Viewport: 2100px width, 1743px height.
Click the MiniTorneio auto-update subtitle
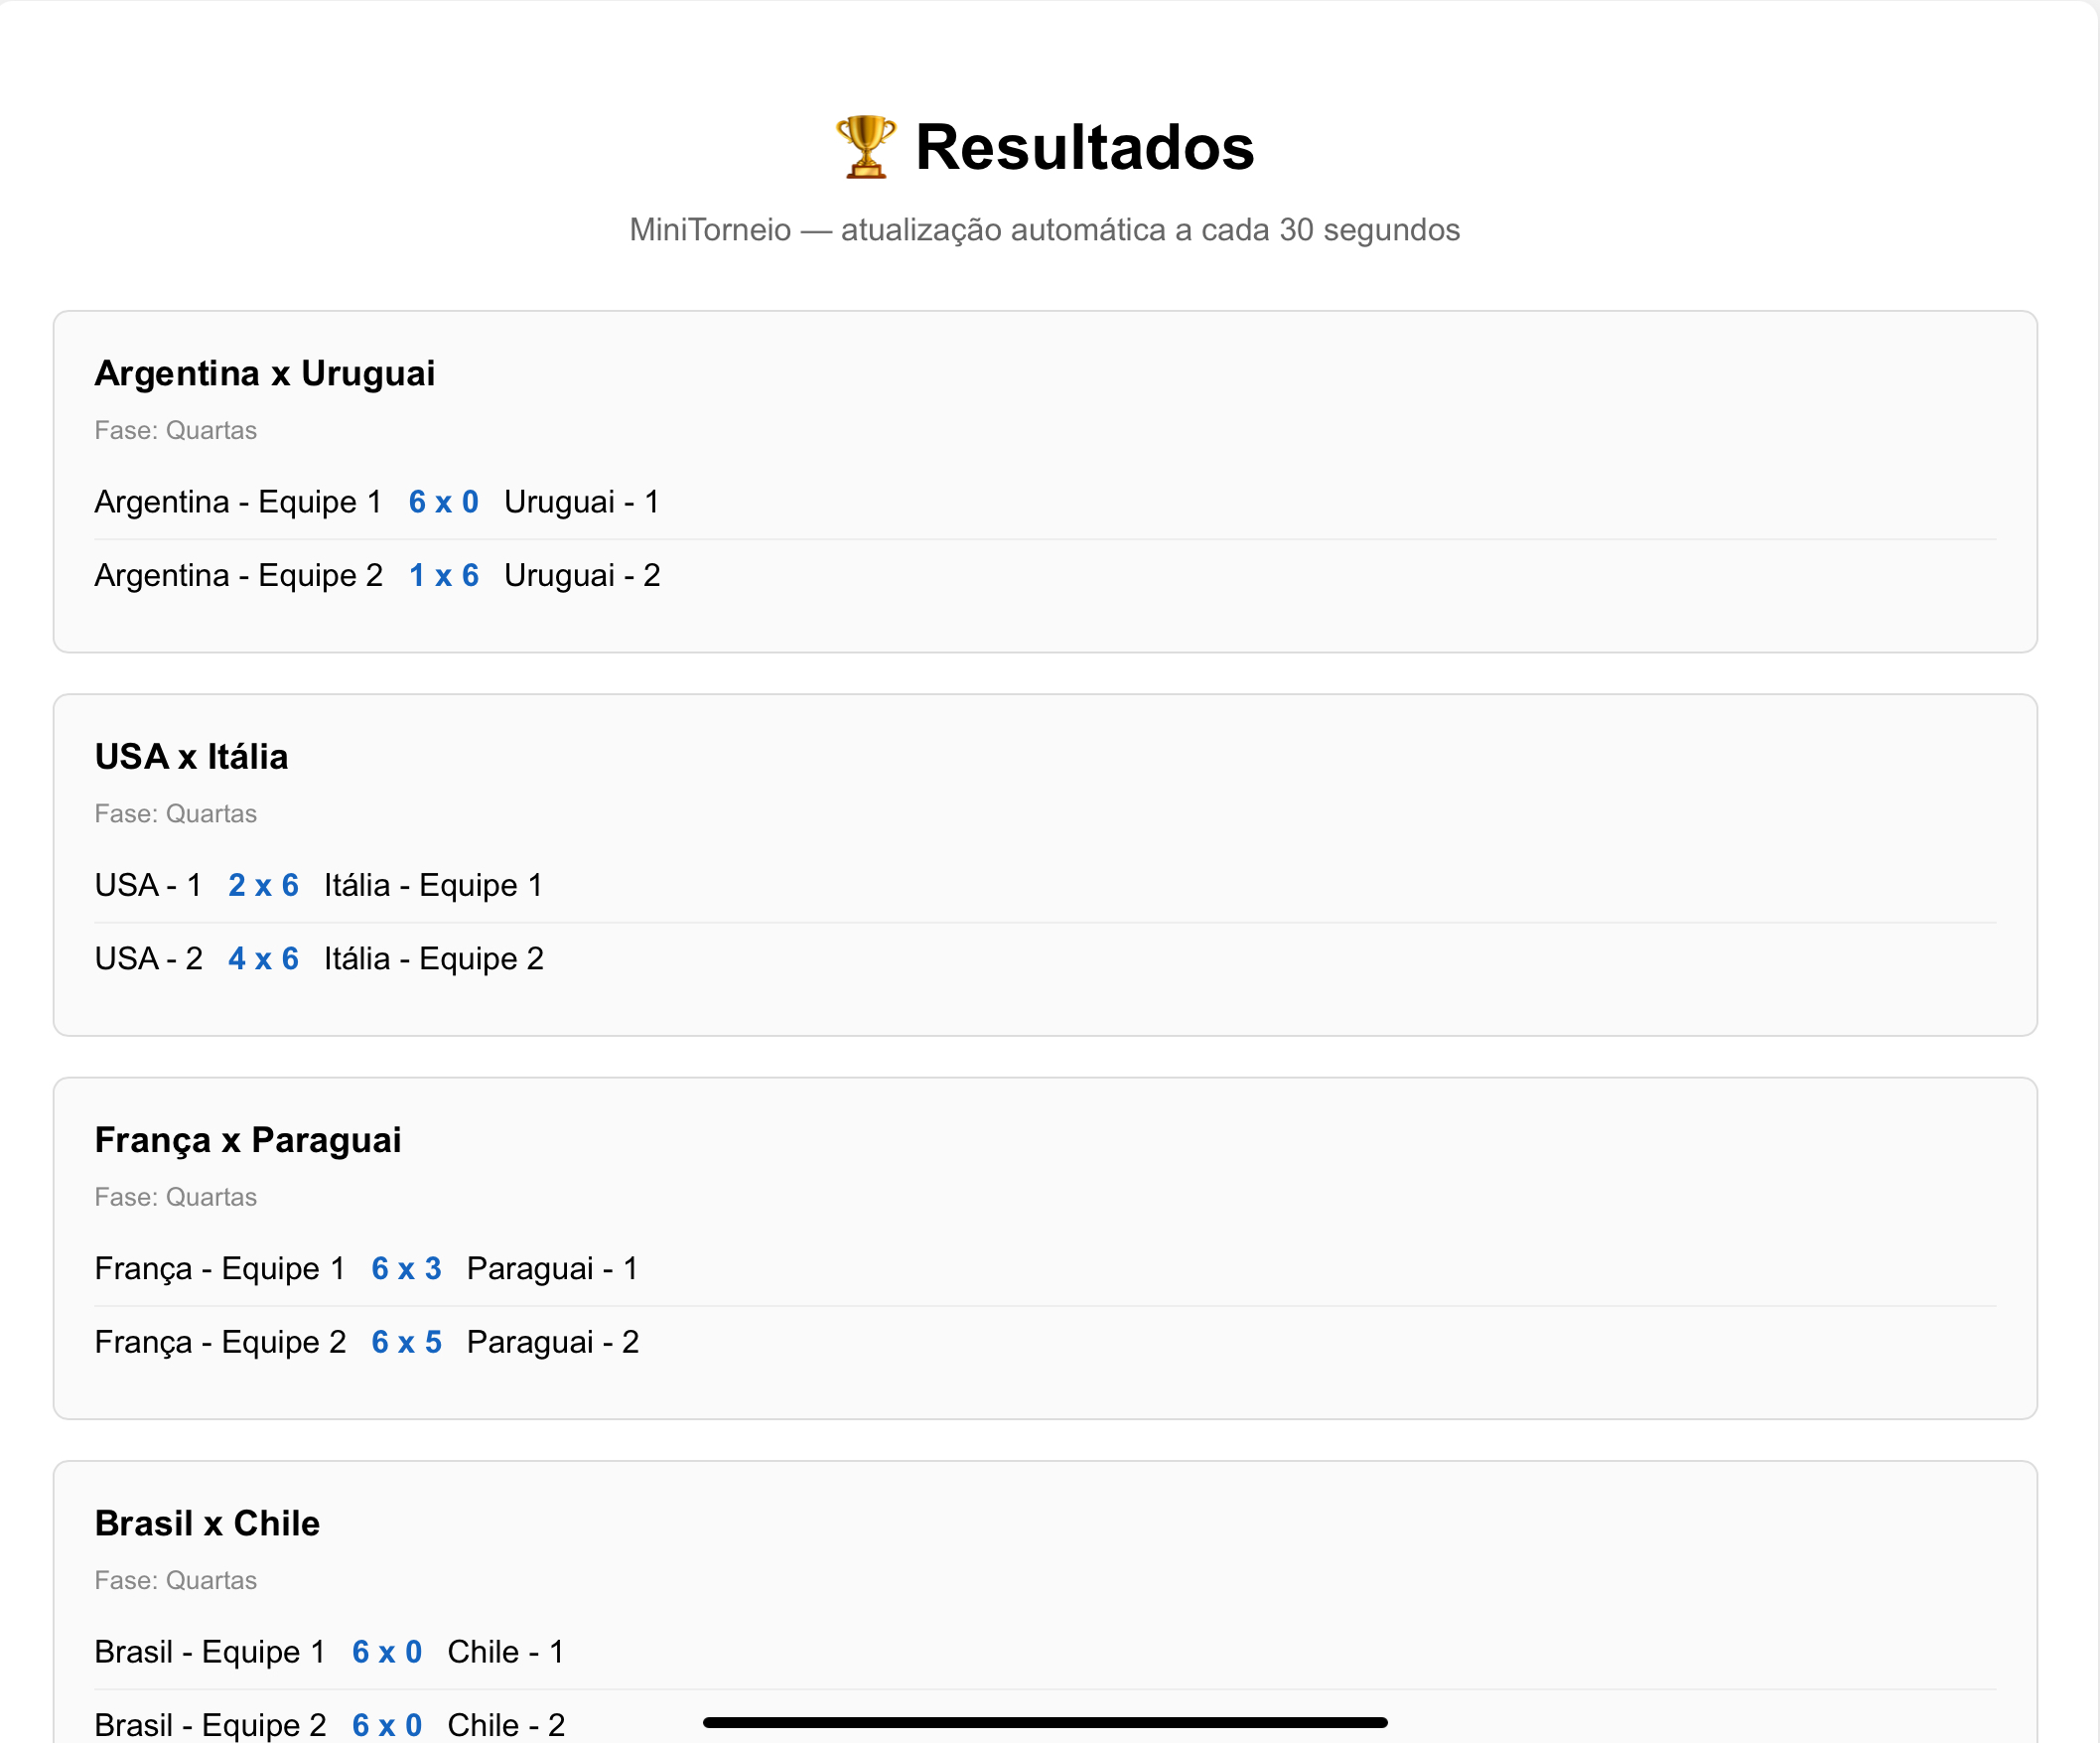pos(1044,230)
